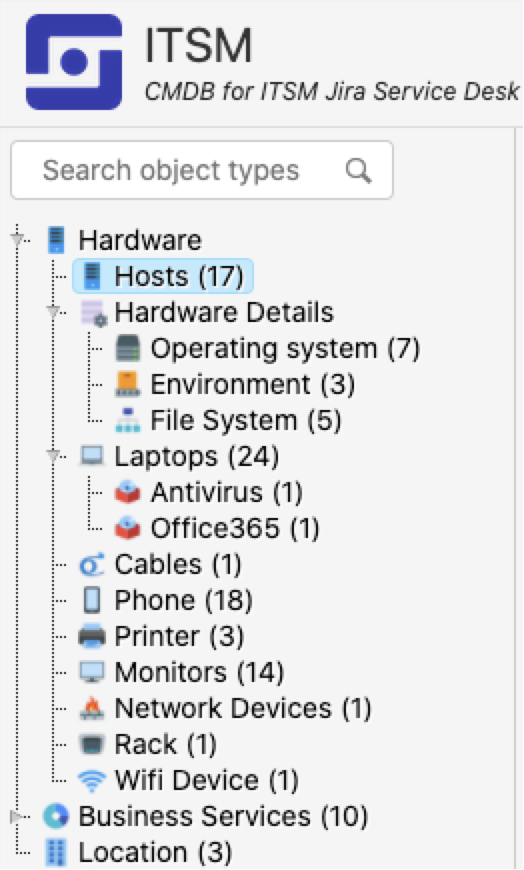This screenshot has width=524, height=870.
Task: Click the File System network icon
Action: (128, 421)
